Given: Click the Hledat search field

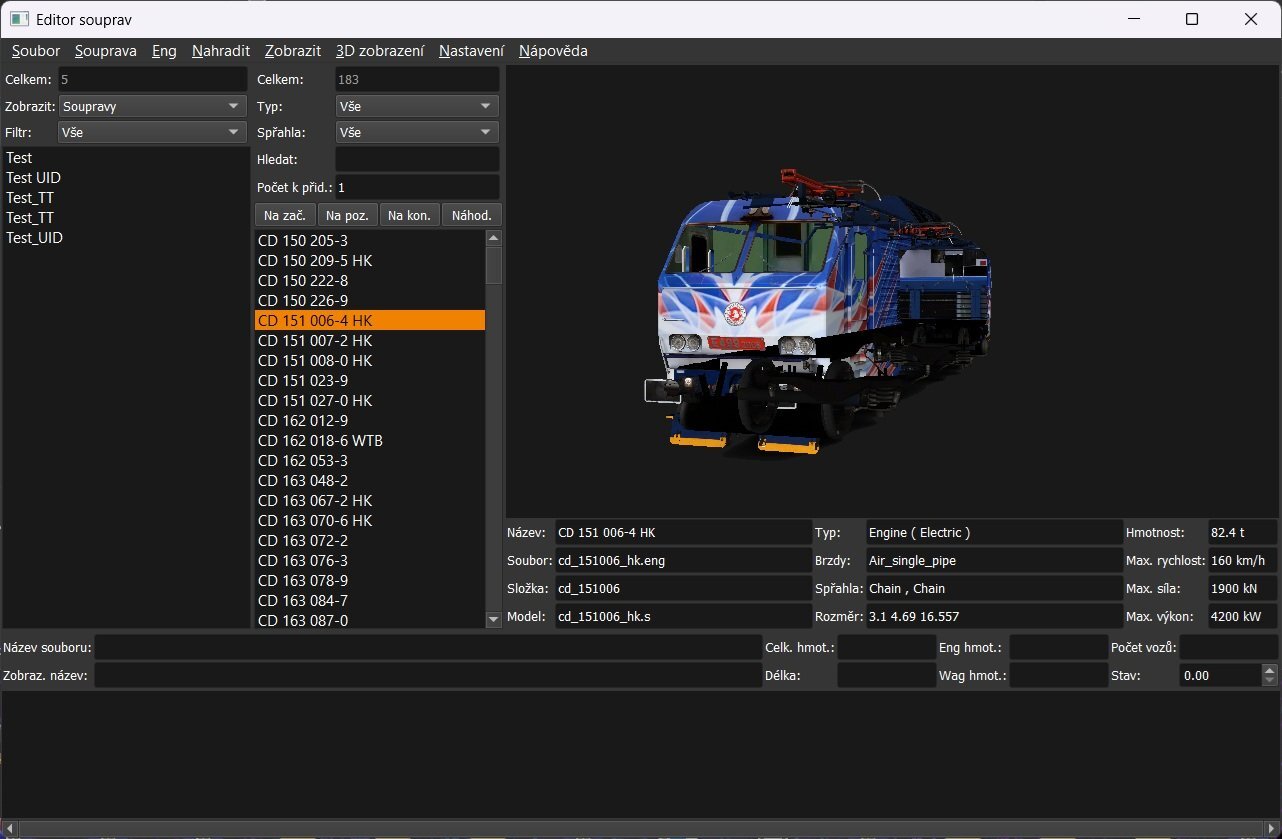Looking at the screenshot, I should tap(416, 159).
